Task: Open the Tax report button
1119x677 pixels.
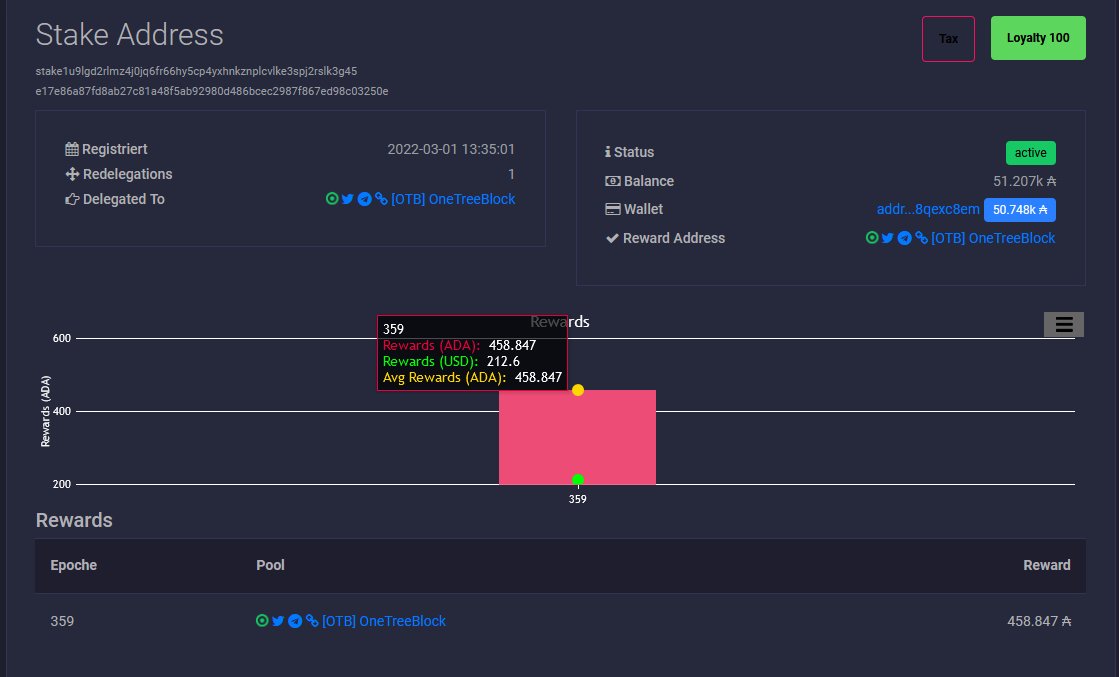Action: tap(948, 39)
